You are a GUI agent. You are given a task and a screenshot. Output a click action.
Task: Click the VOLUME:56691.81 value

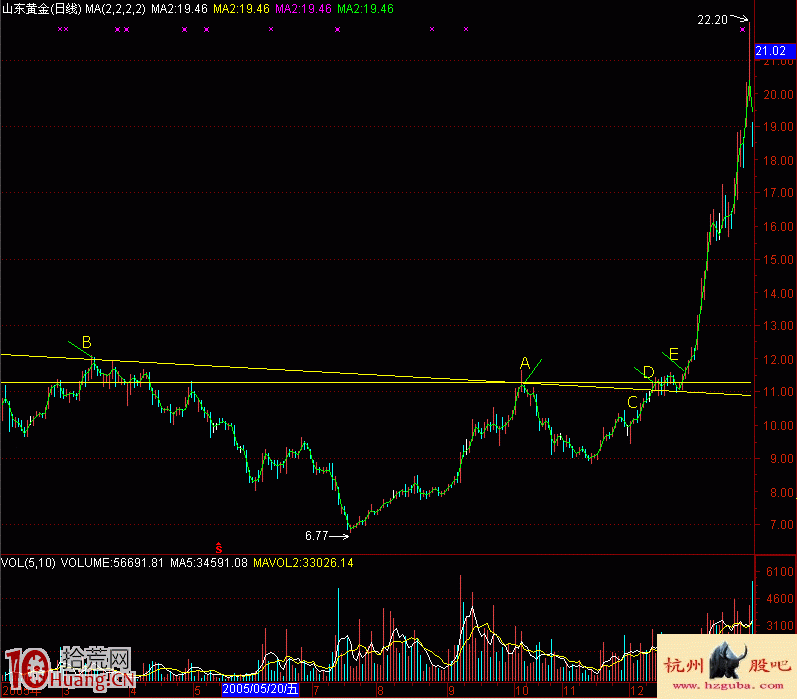112,563
